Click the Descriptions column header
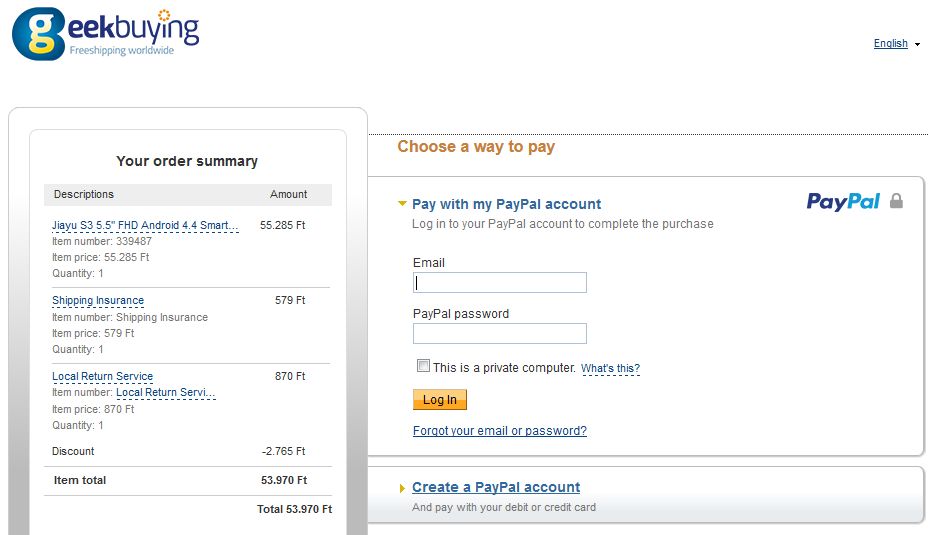 [x=83, y=194]
